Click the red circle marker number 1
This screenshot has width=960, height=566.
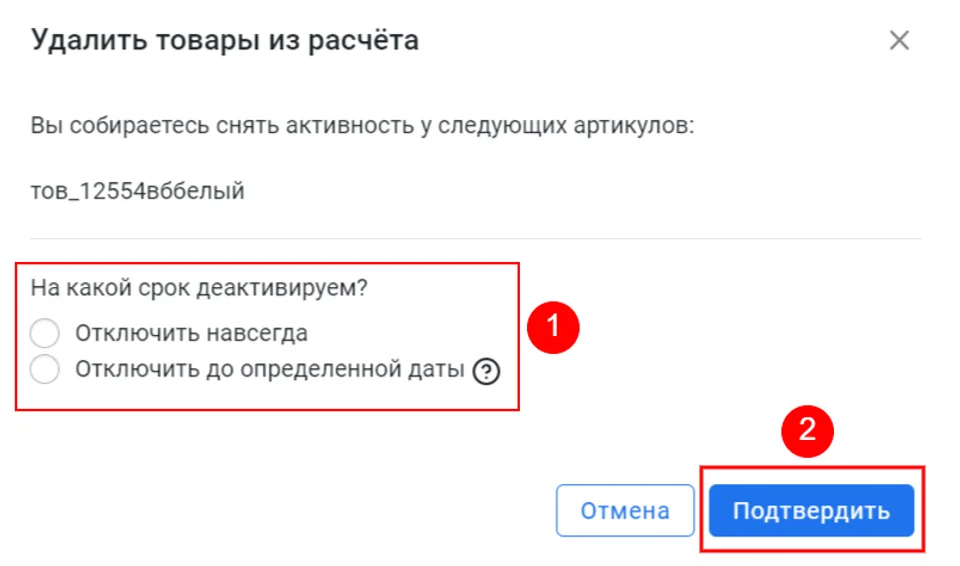click(x=553, y=327)
